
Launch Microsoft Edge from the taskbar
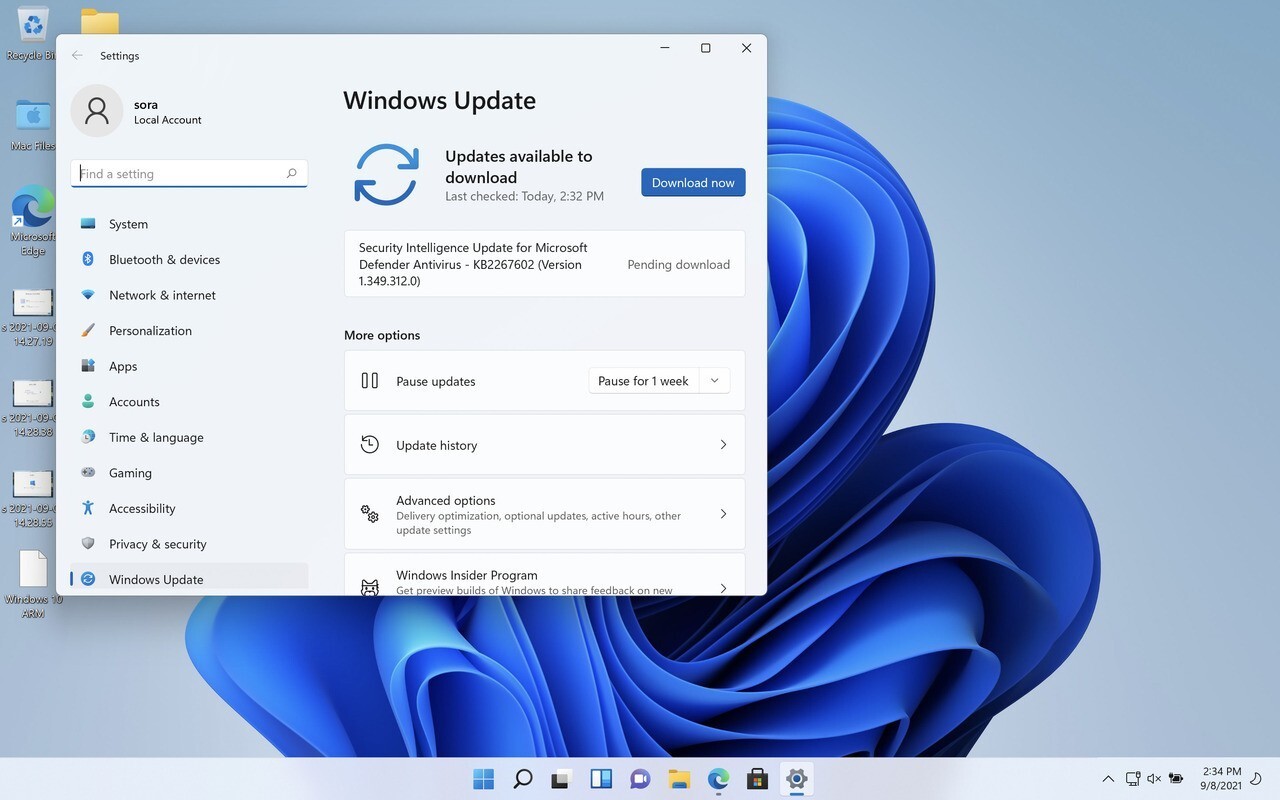coord(718,778)
